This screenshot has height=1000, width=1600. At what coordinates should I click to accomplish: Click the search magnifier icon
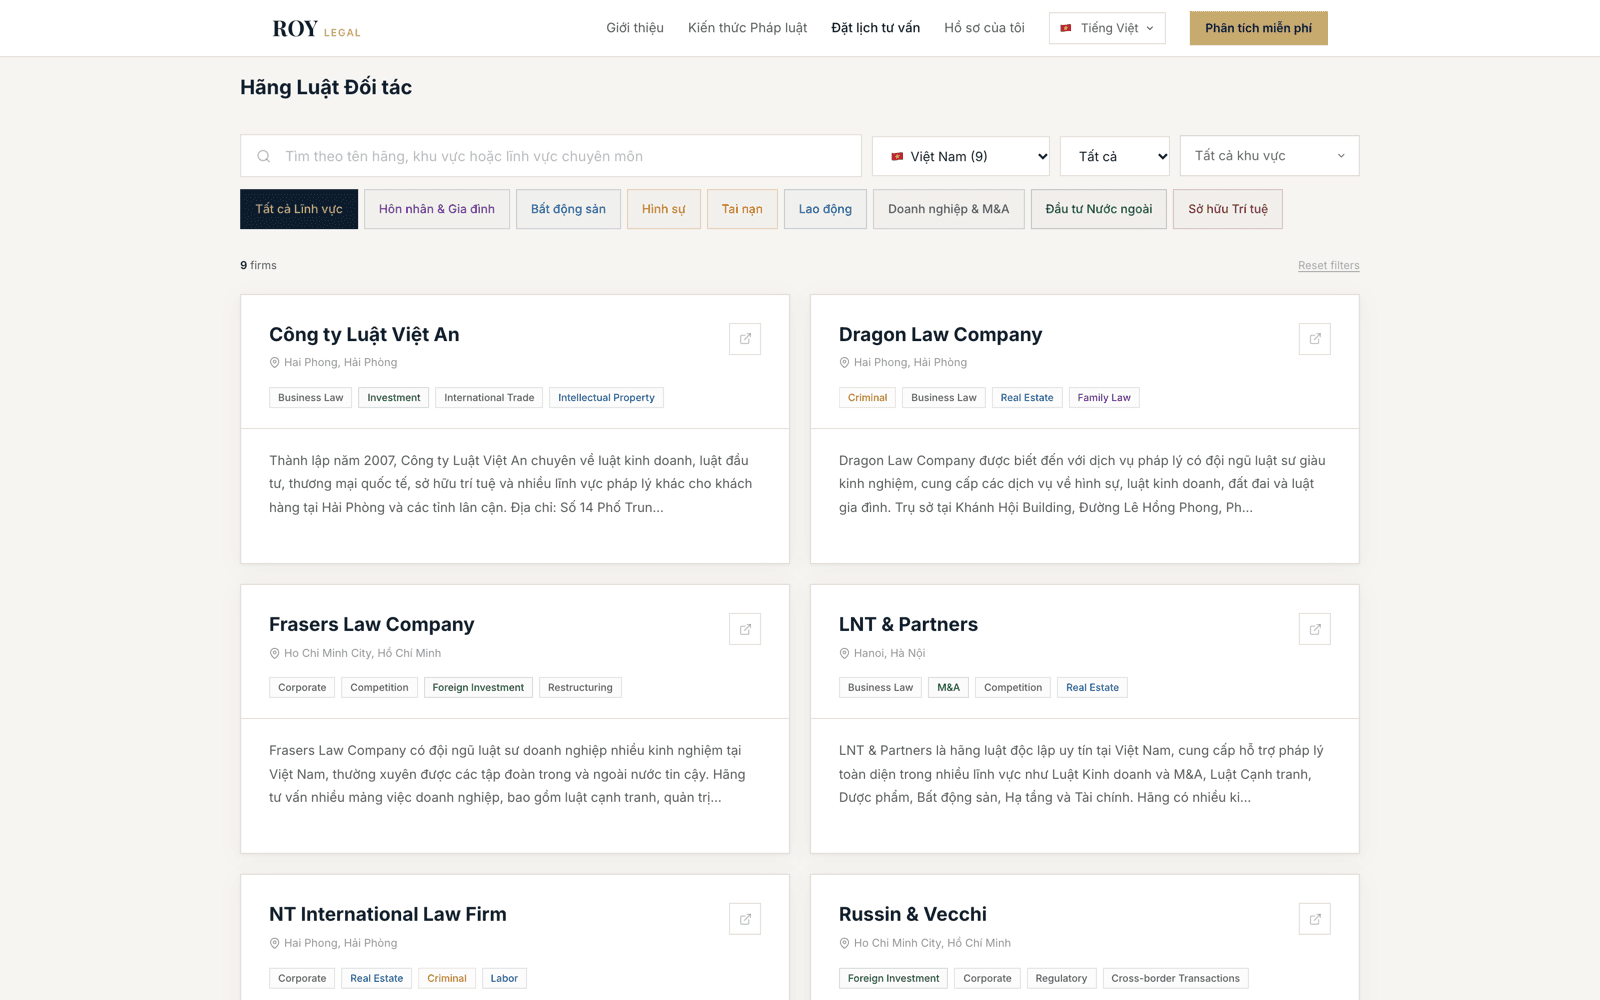pyautogui.click(x=264, y=156)
